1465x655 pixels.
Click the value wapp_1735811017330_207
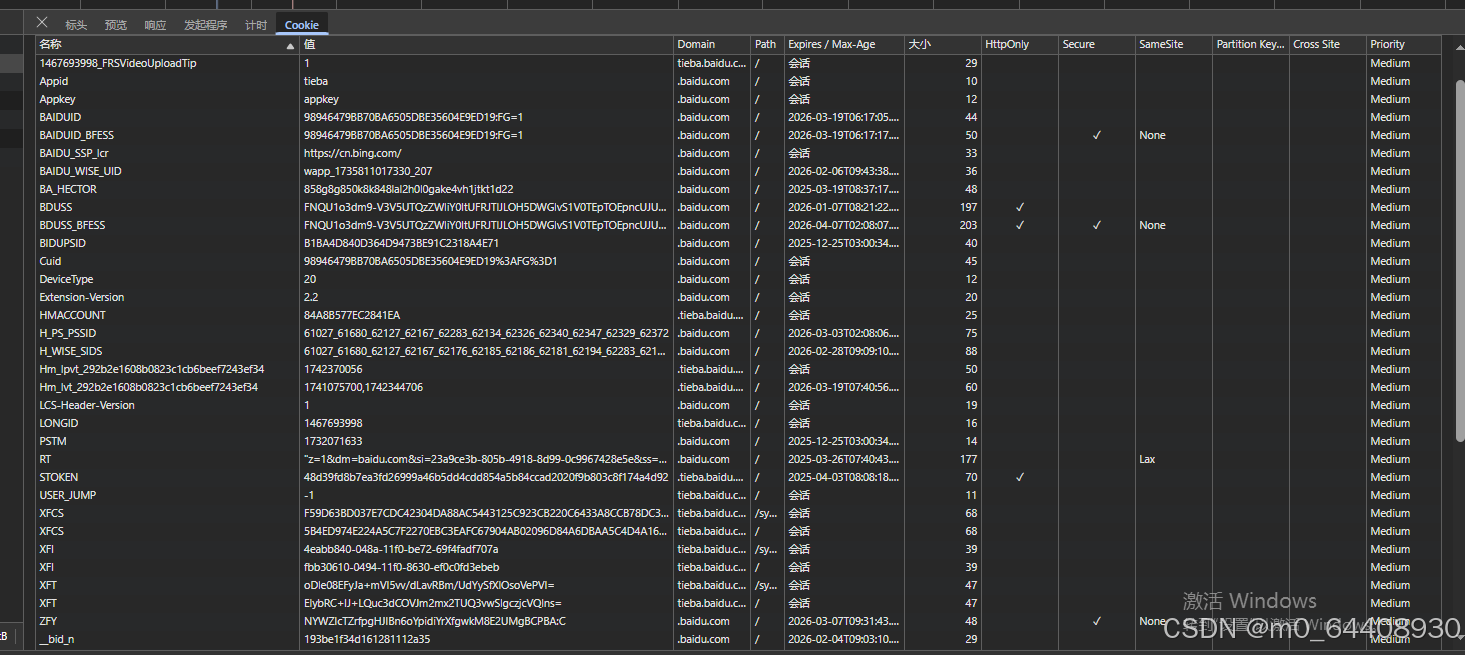pyautogui.click(x=368, y=171)
